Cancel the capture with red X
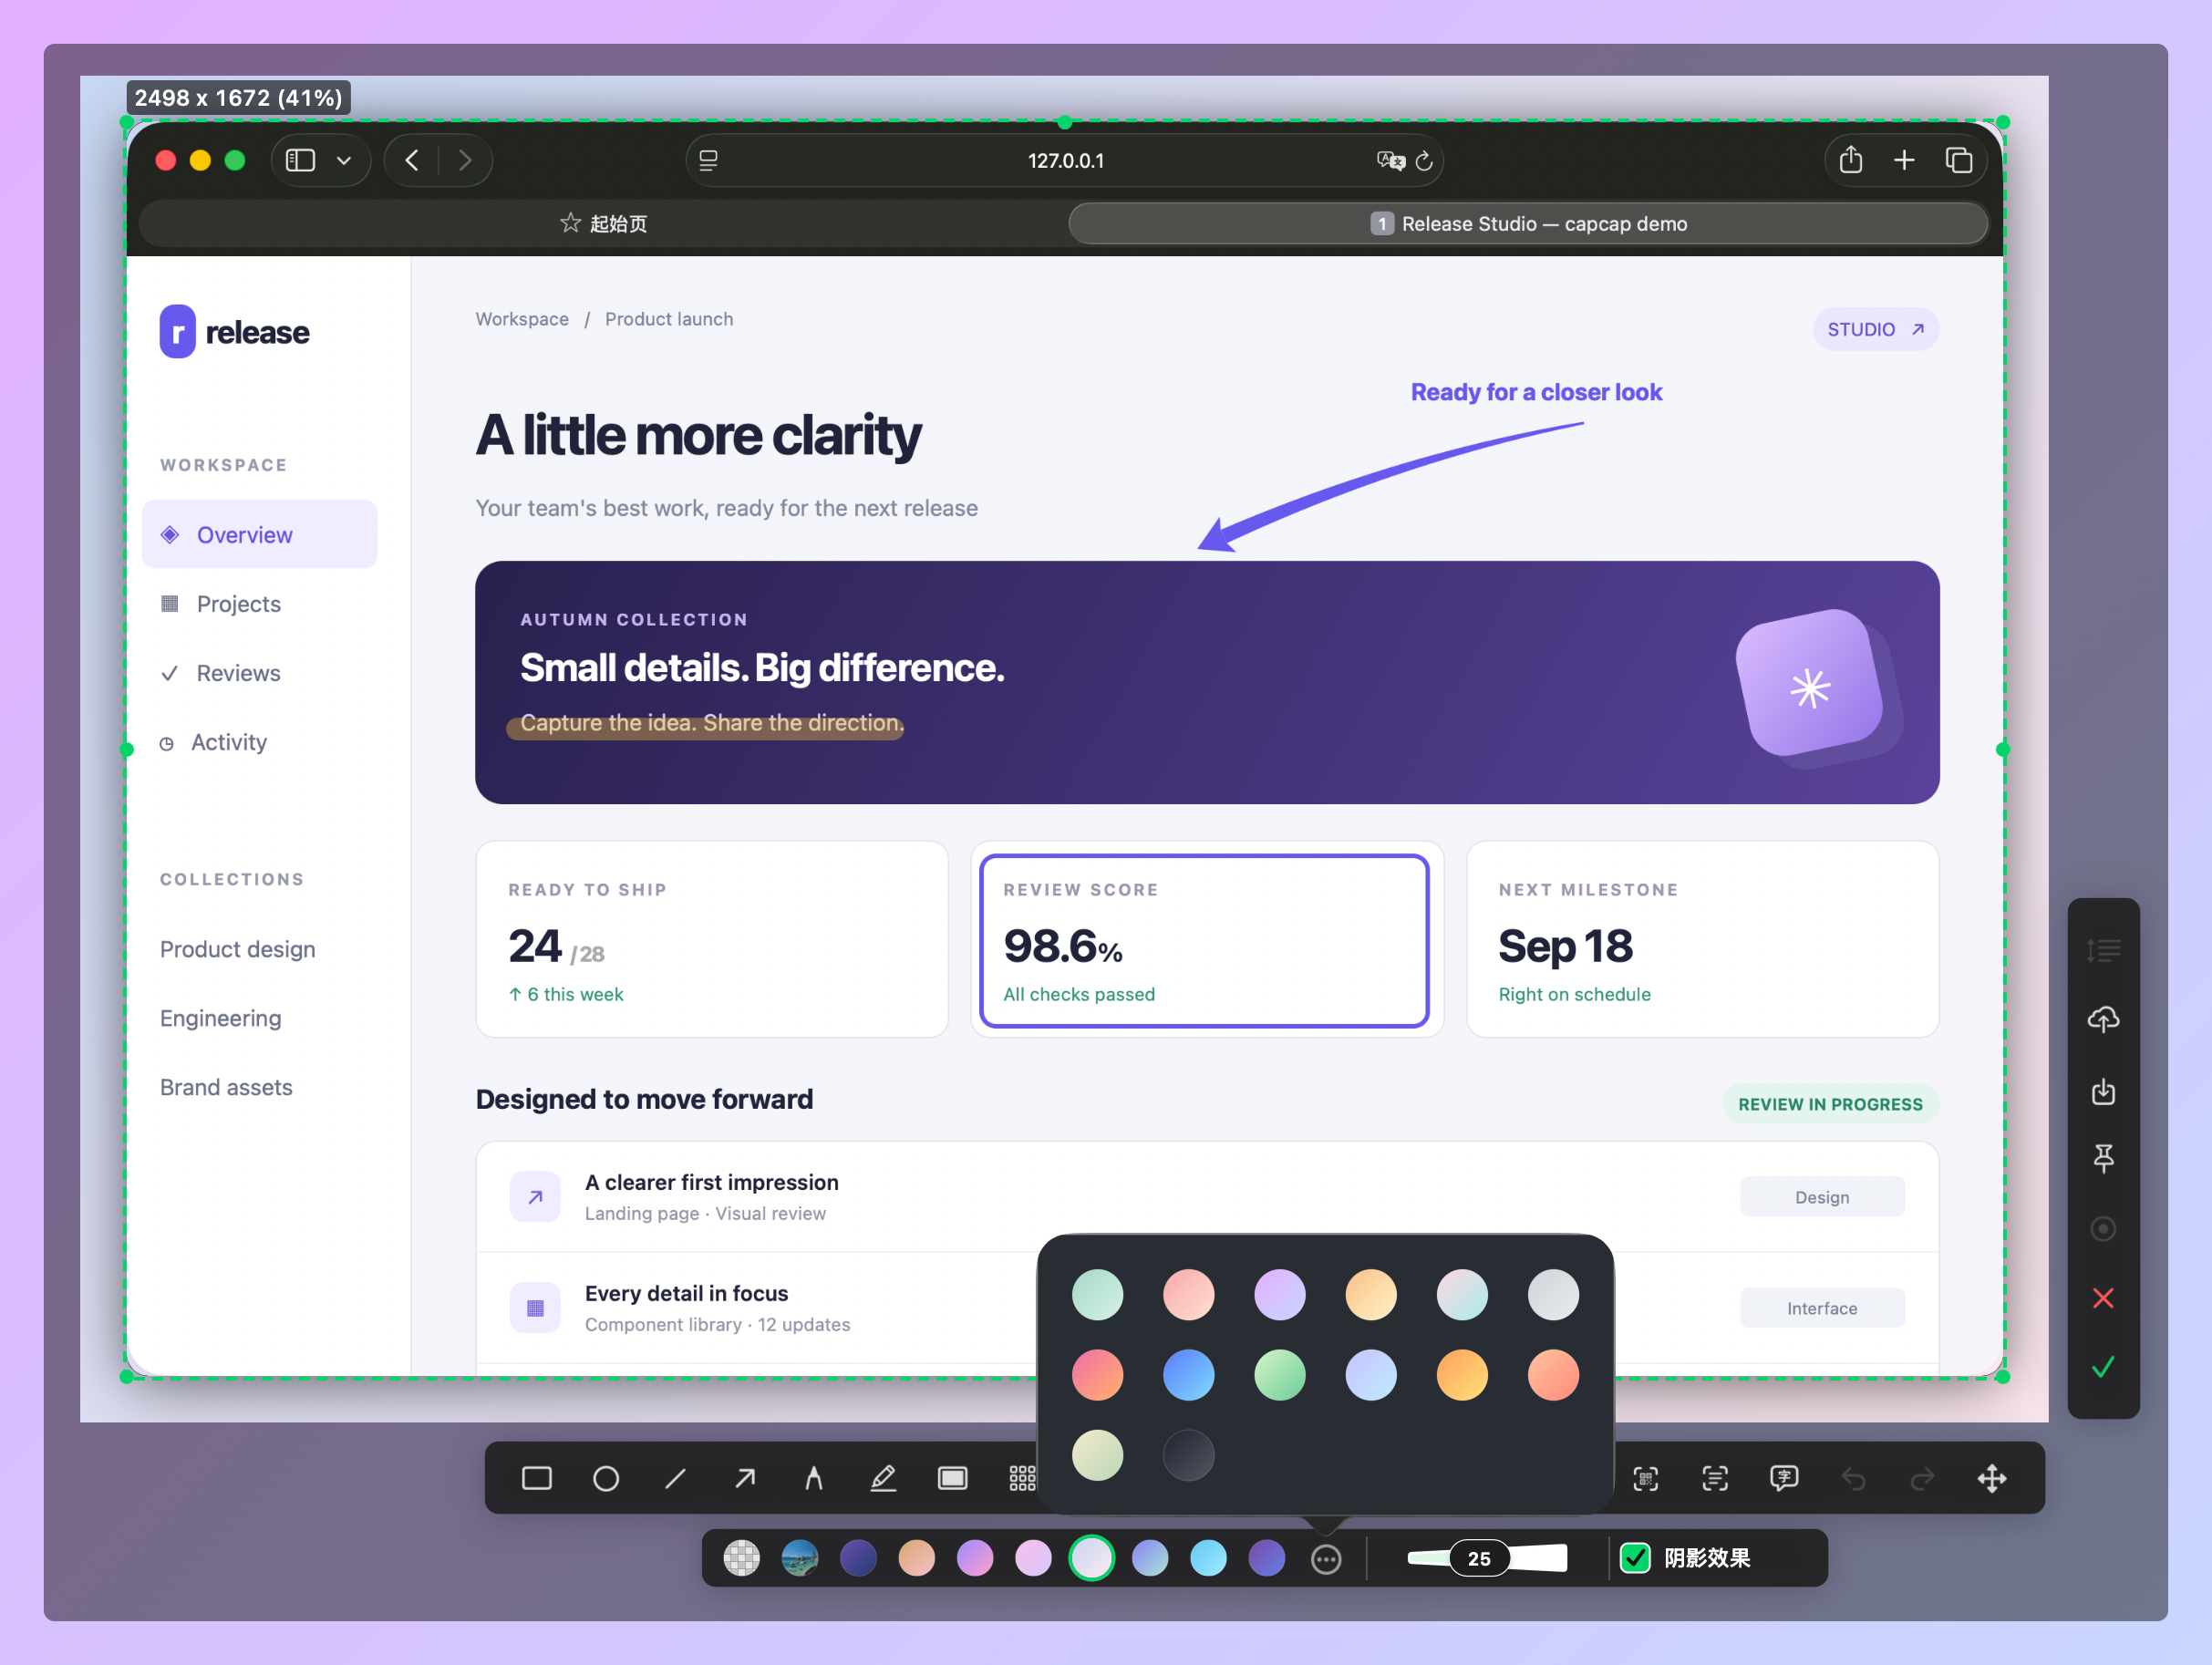This screenshot has width=2212, height=1665. [x=2103, y=1298]
